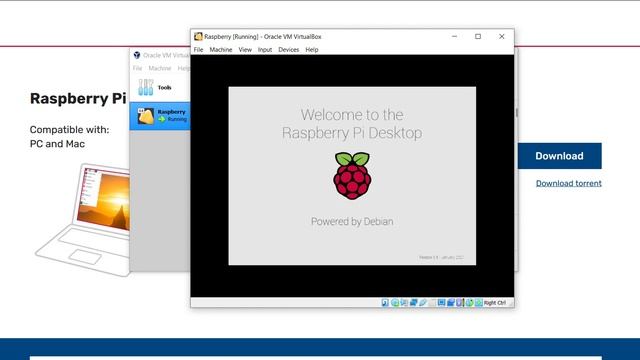
Task: Click the mouse integration status icon
Action: click(x=470, y=302)
